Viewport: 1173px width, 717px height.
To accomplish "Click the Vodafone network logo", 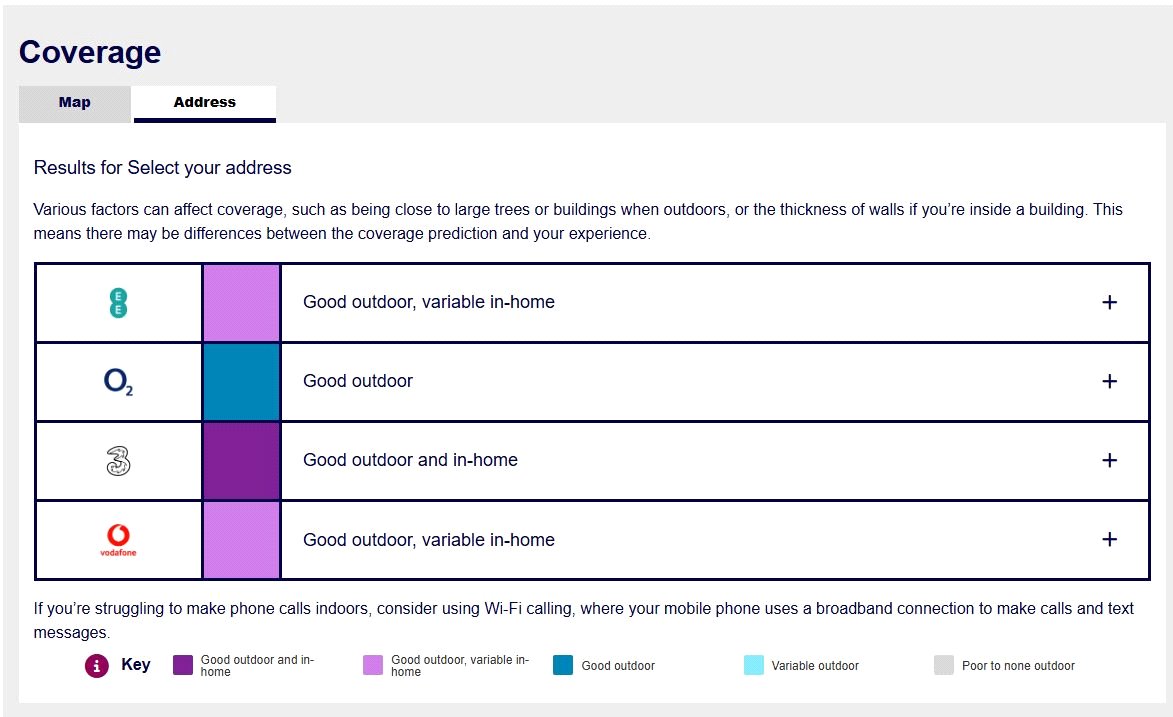I will coord(118,540).
